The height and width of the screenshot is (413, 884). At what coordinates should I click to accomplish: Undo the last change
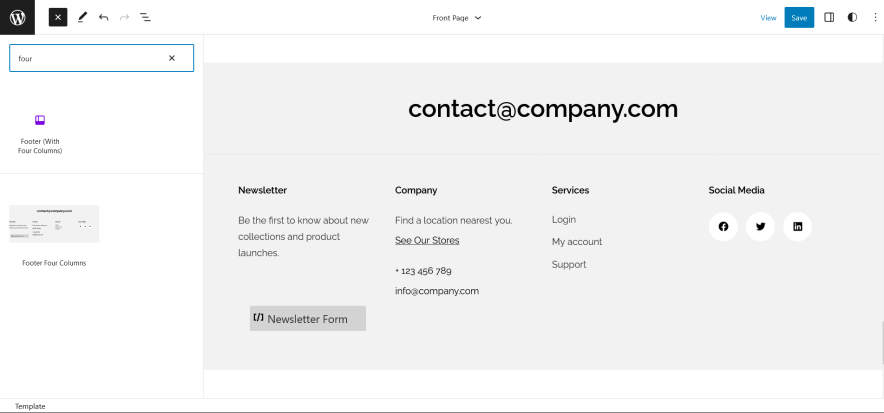click(x=103, y=17)
